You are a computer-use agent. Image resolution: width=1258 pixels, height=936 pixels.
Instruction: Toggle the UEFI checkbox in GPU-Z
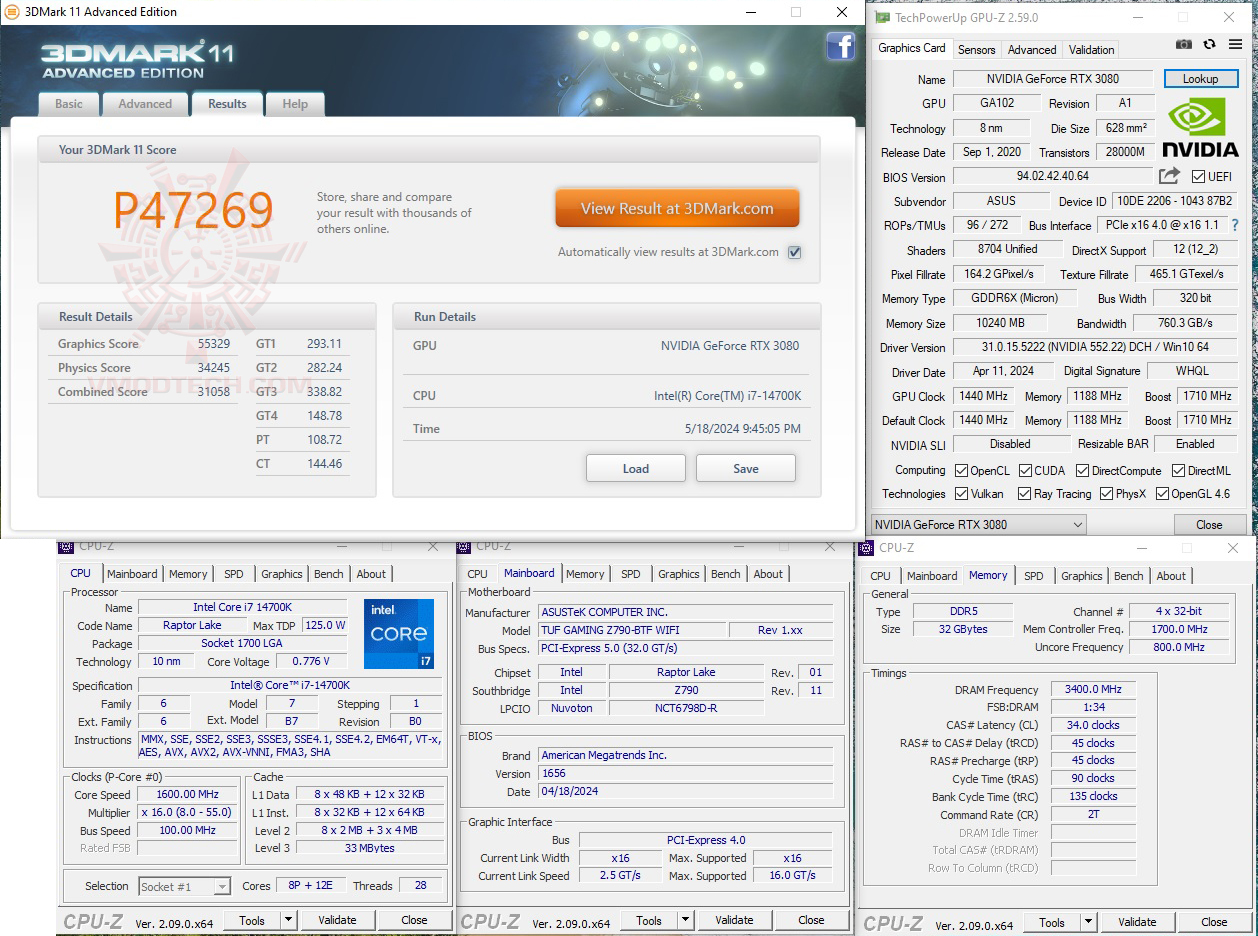(x=1198, y=177)
